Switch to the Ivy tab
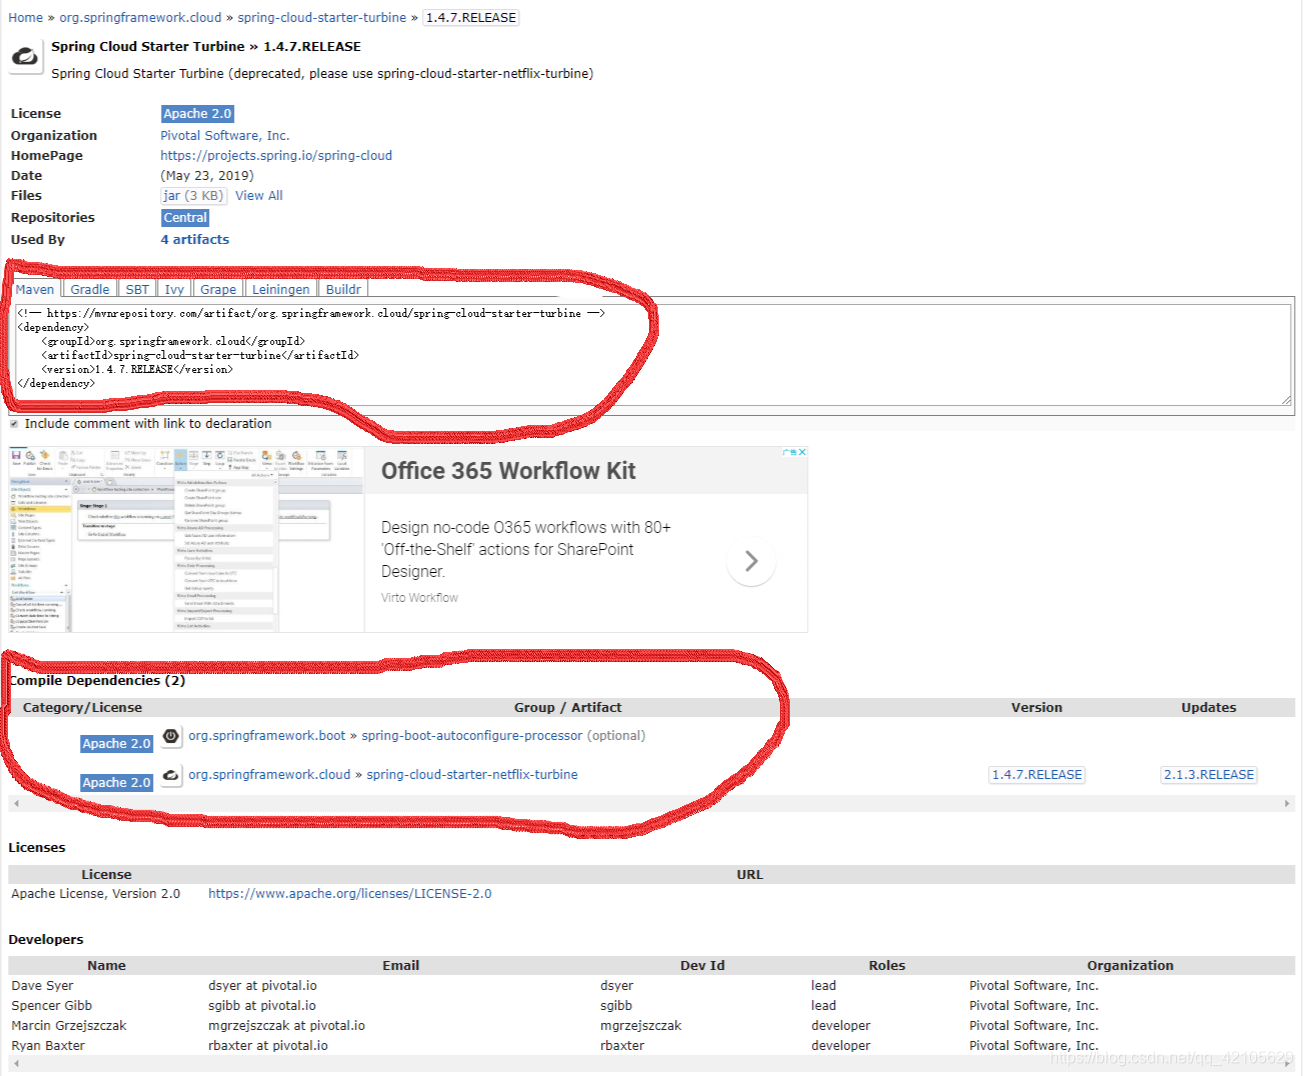The height and width of the screenshot is (1076, 1303). click(x=174, y=289)
